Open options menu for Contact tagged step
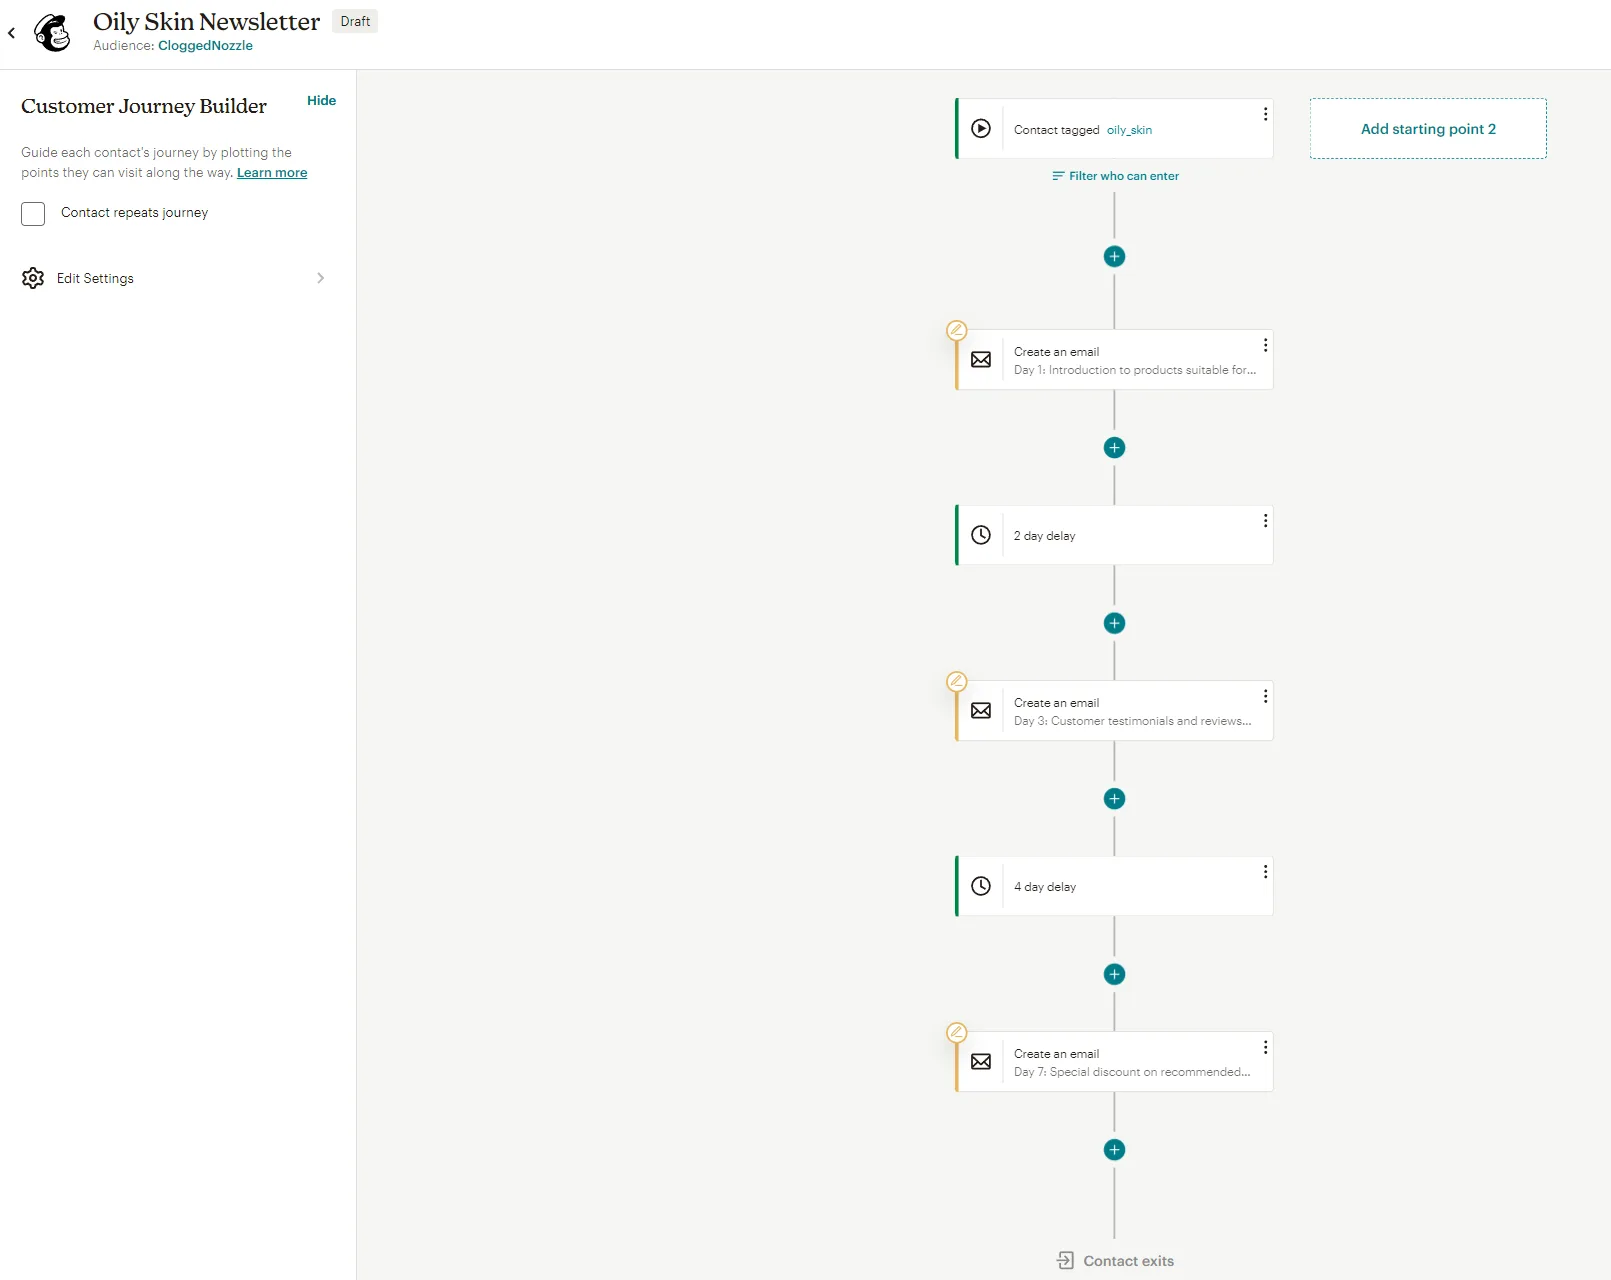This screenshot has height=1280, width=1611. 1265,114
